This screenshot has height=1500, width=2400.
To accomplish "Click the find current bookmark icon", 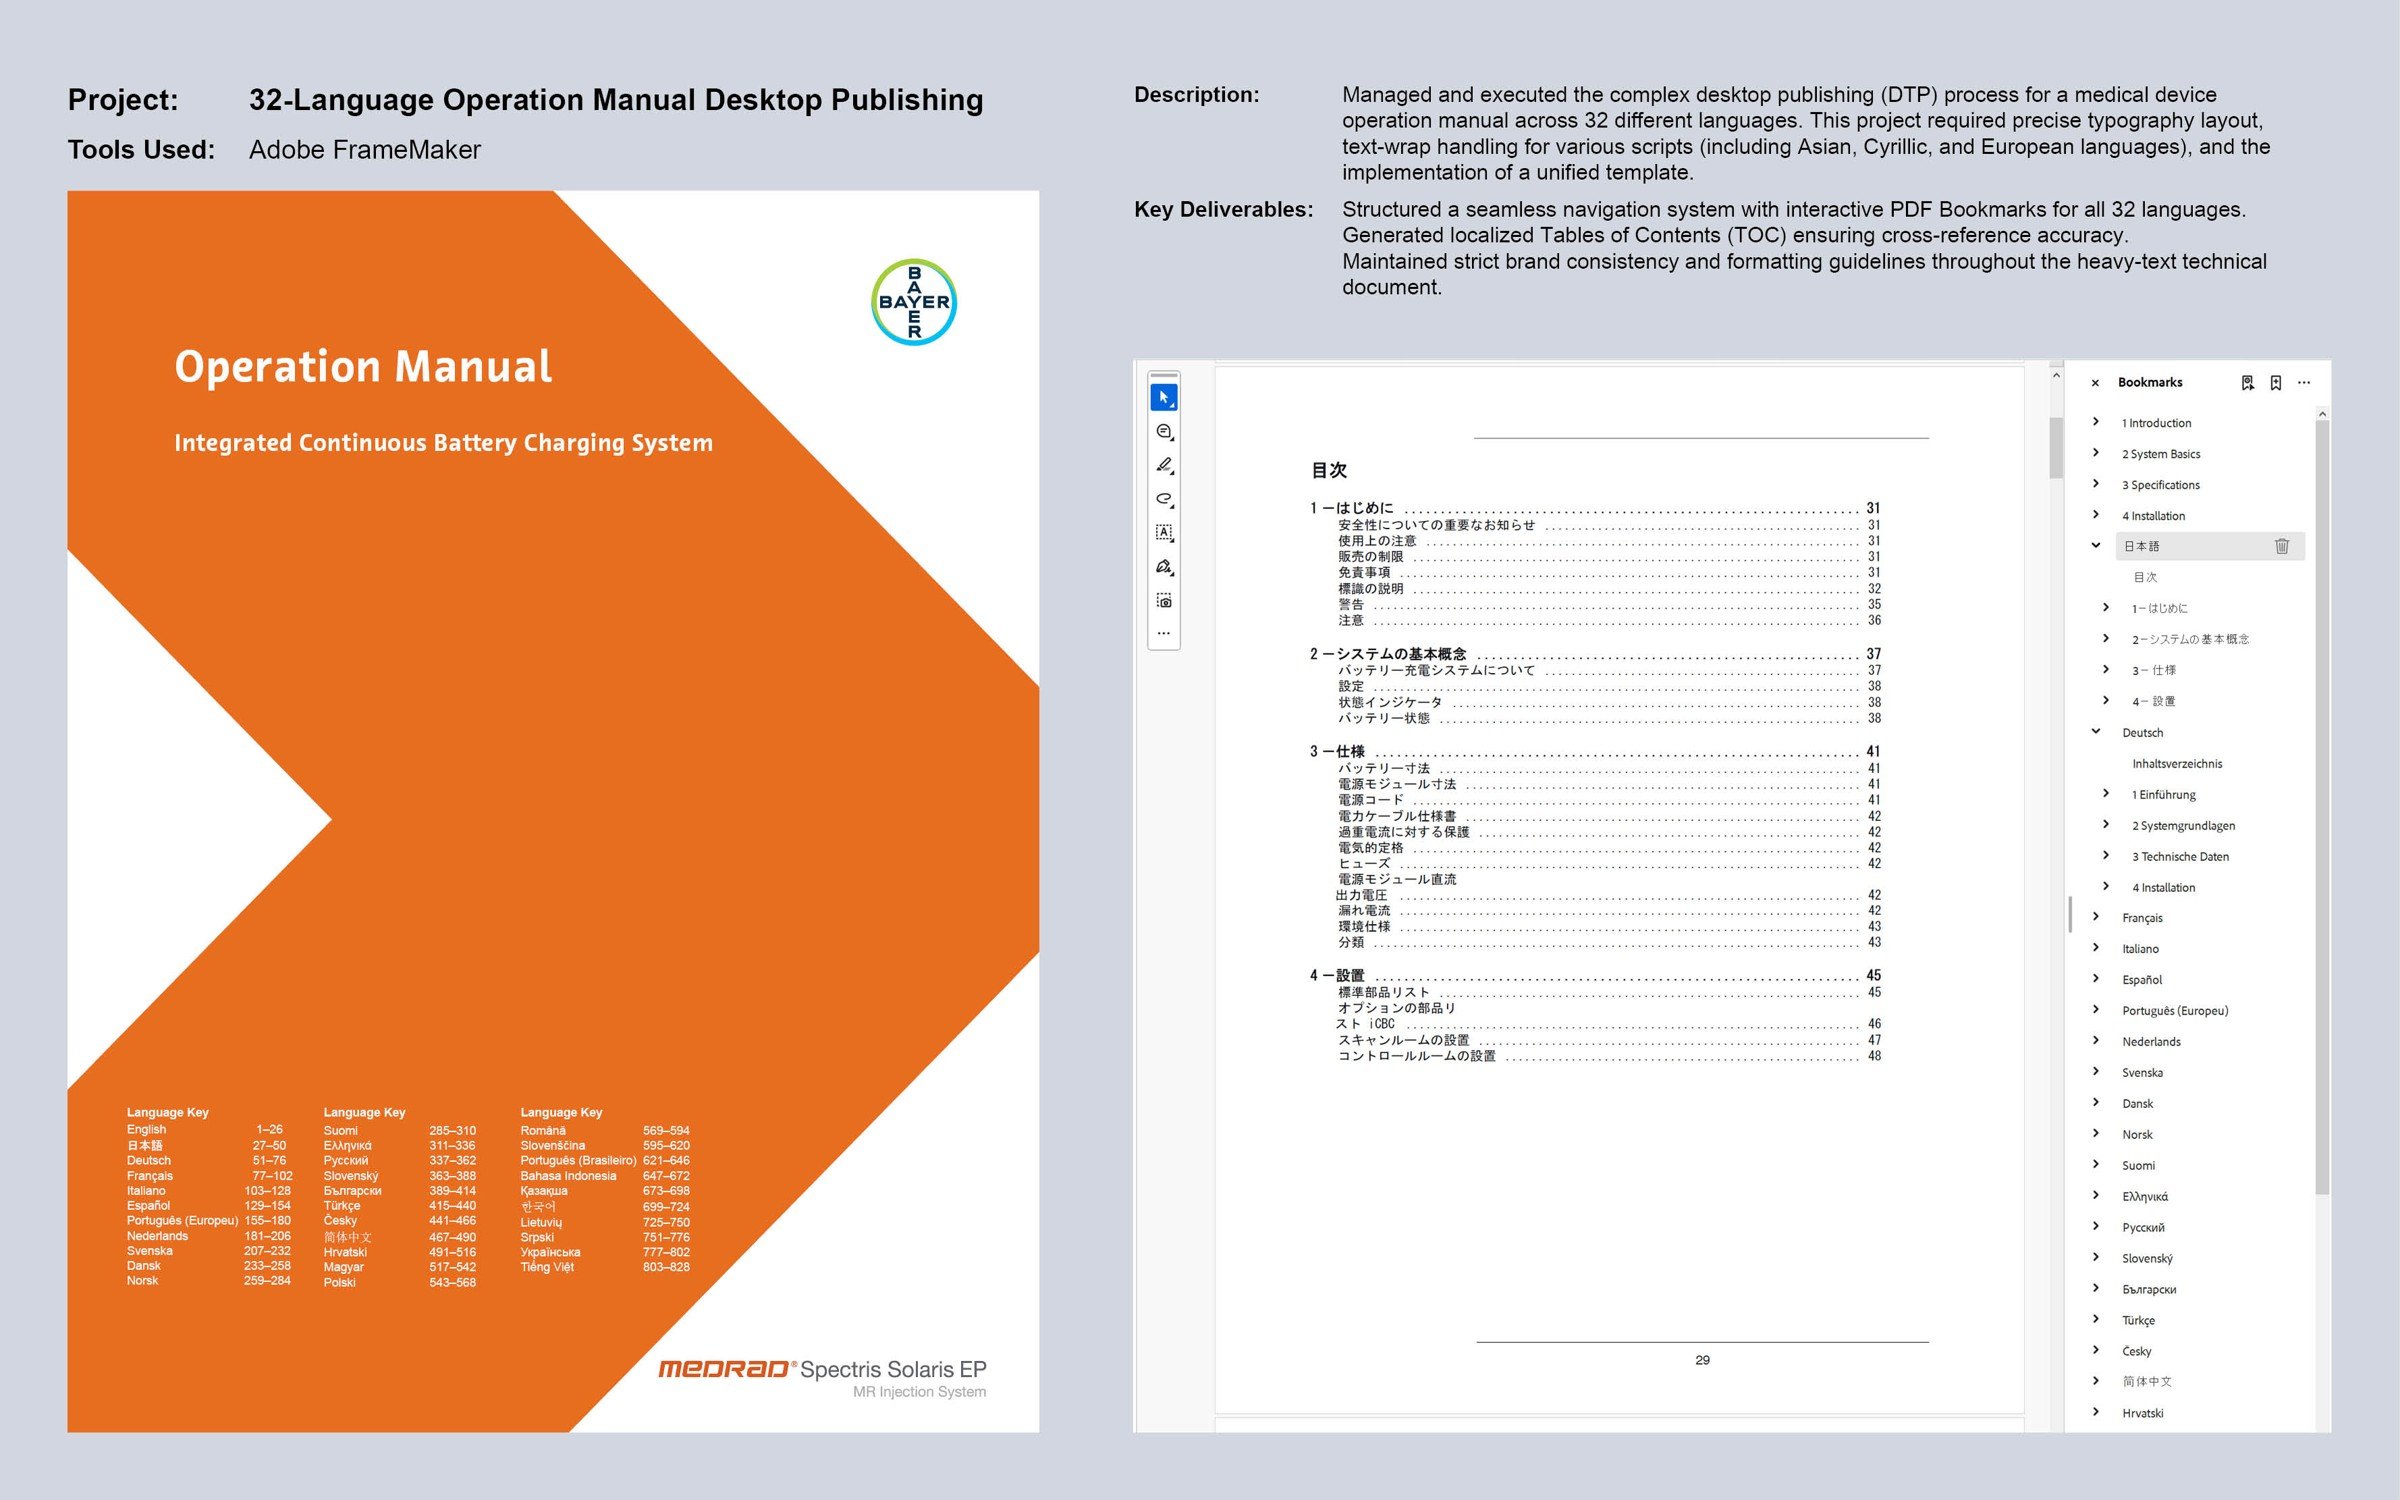I will [2247, 383].
